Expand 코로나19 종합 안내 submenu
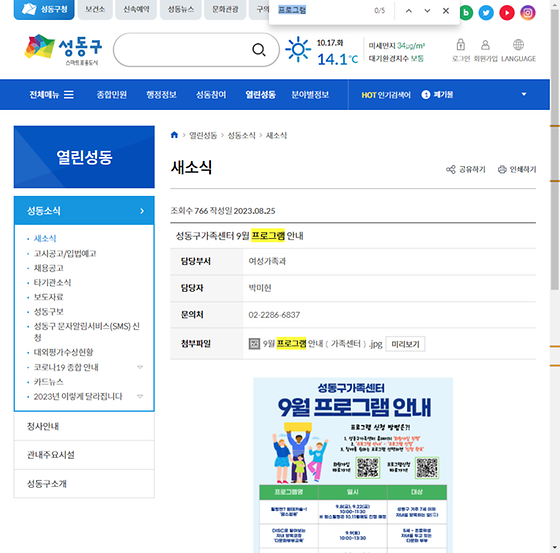Viewport: 560px width, 553px height. 140,367
